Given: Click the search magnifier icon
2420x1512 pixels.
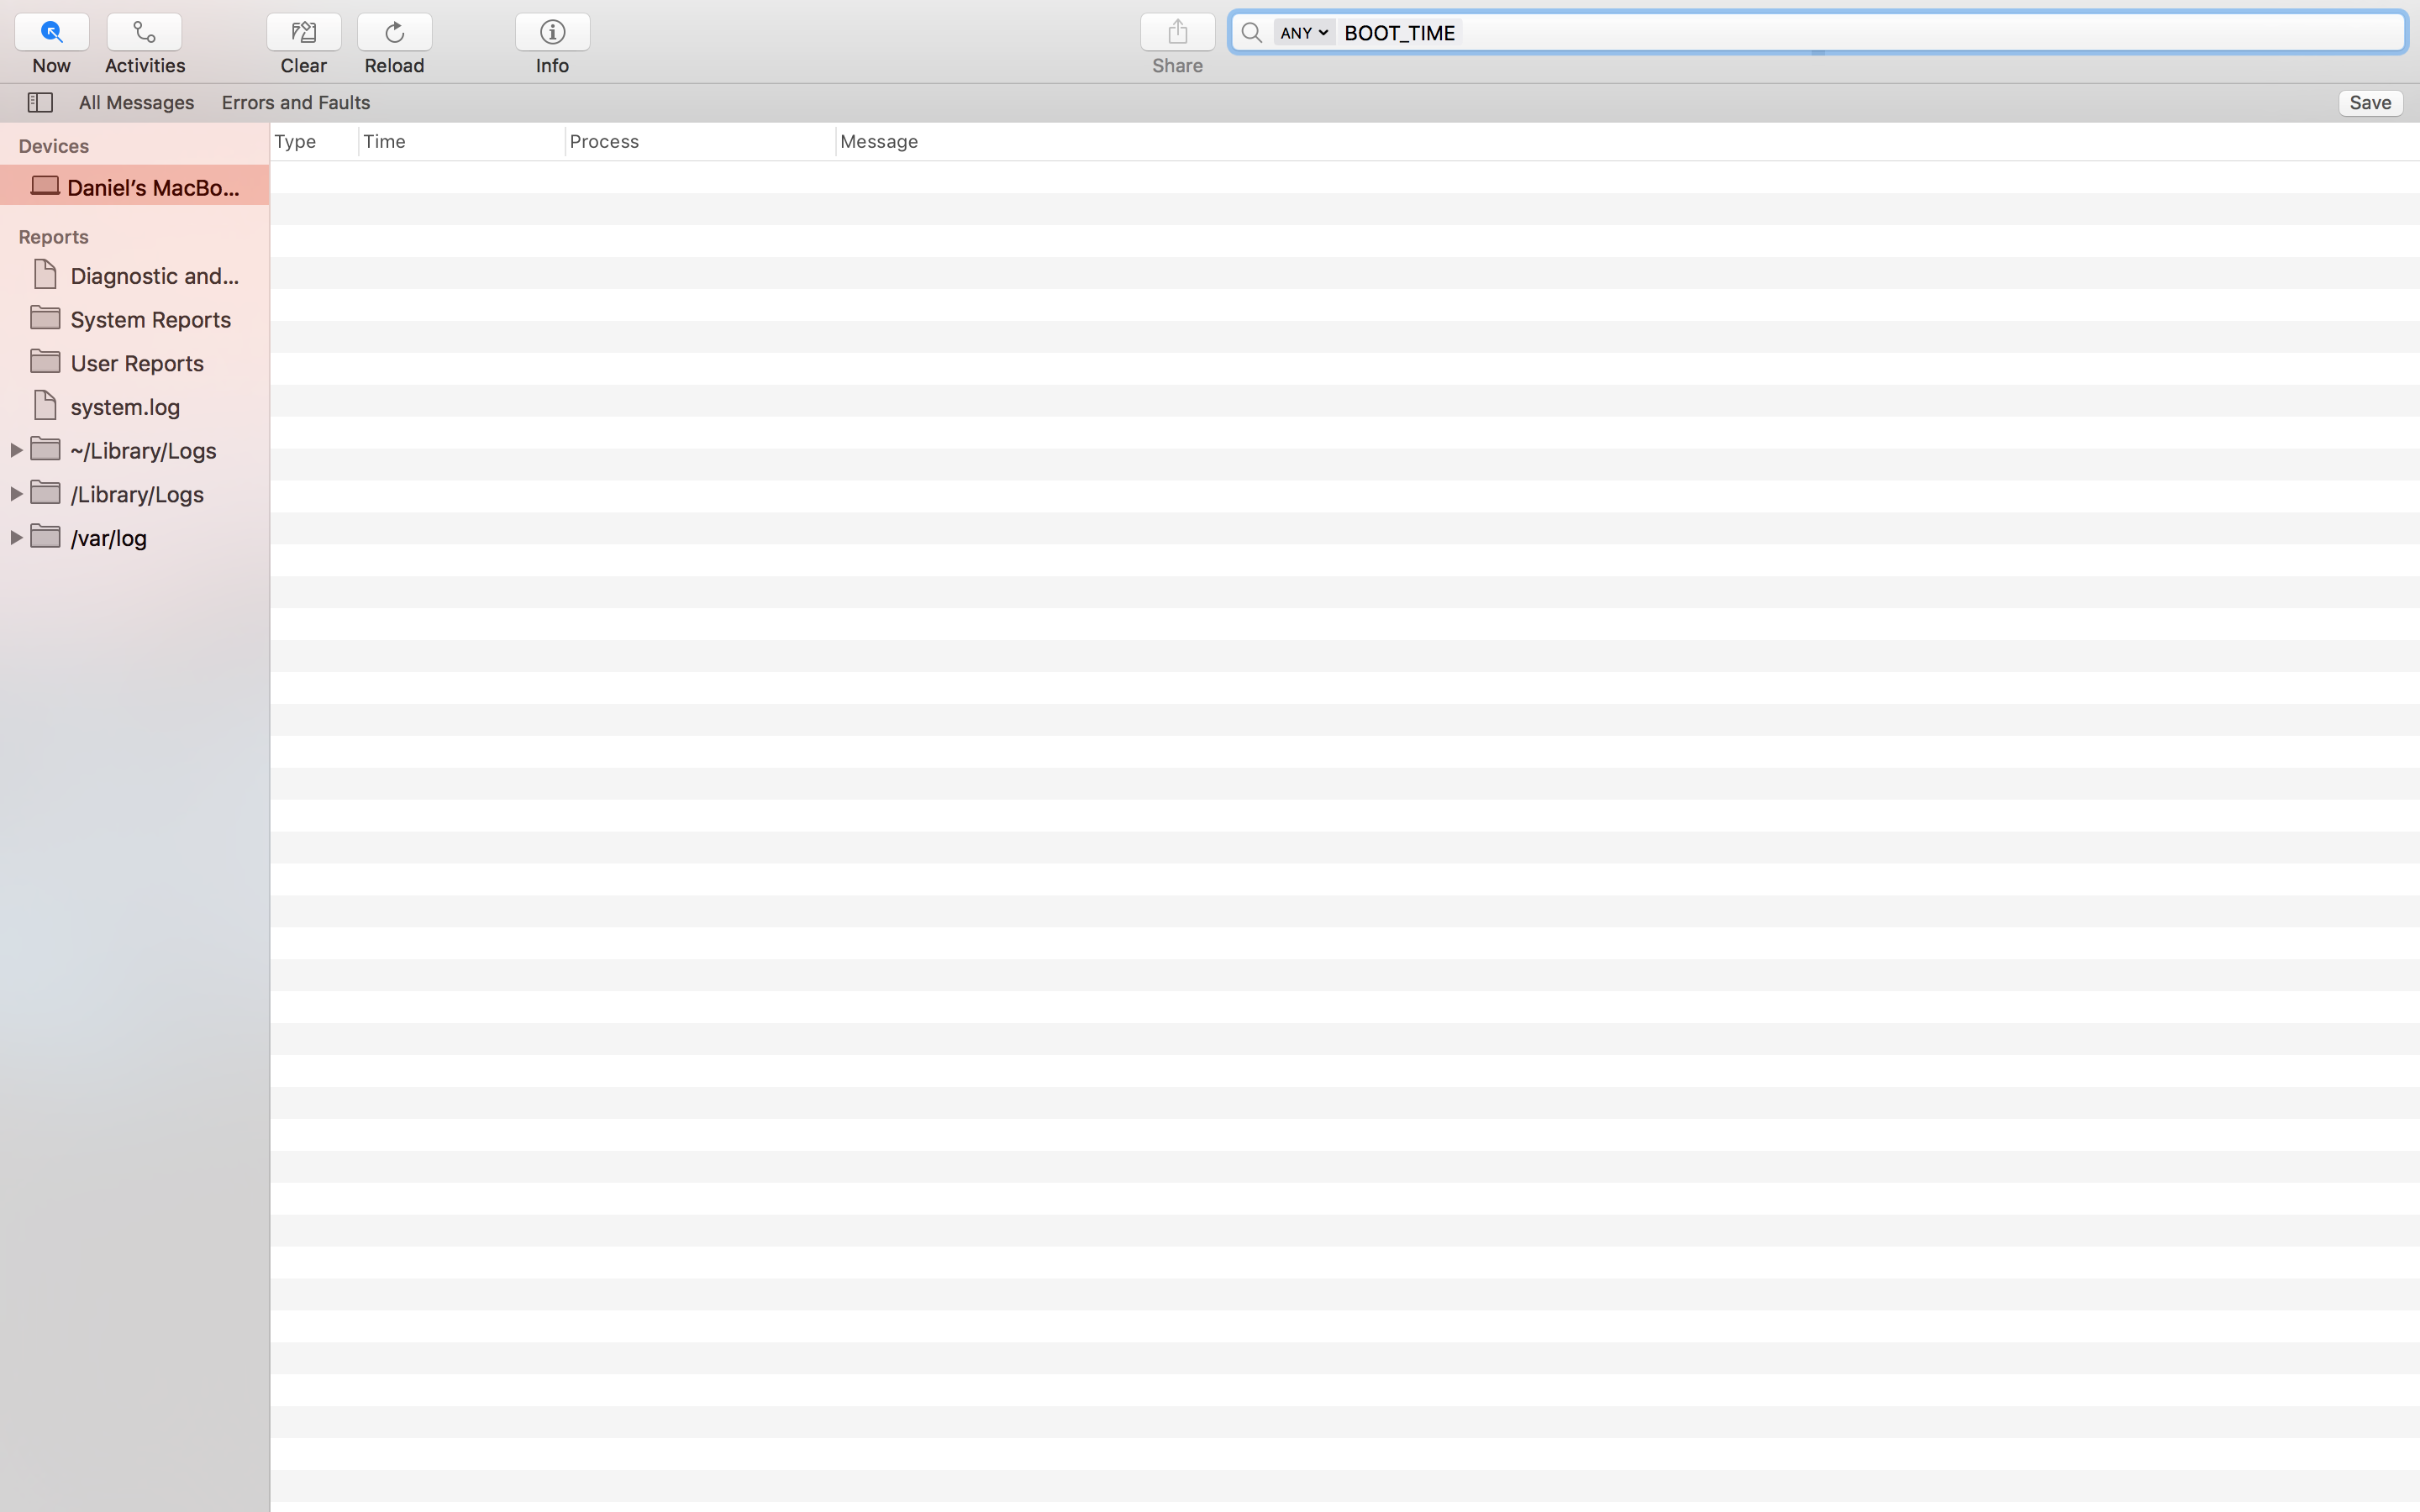Looking at the screenshot, I should point(1252,32).
